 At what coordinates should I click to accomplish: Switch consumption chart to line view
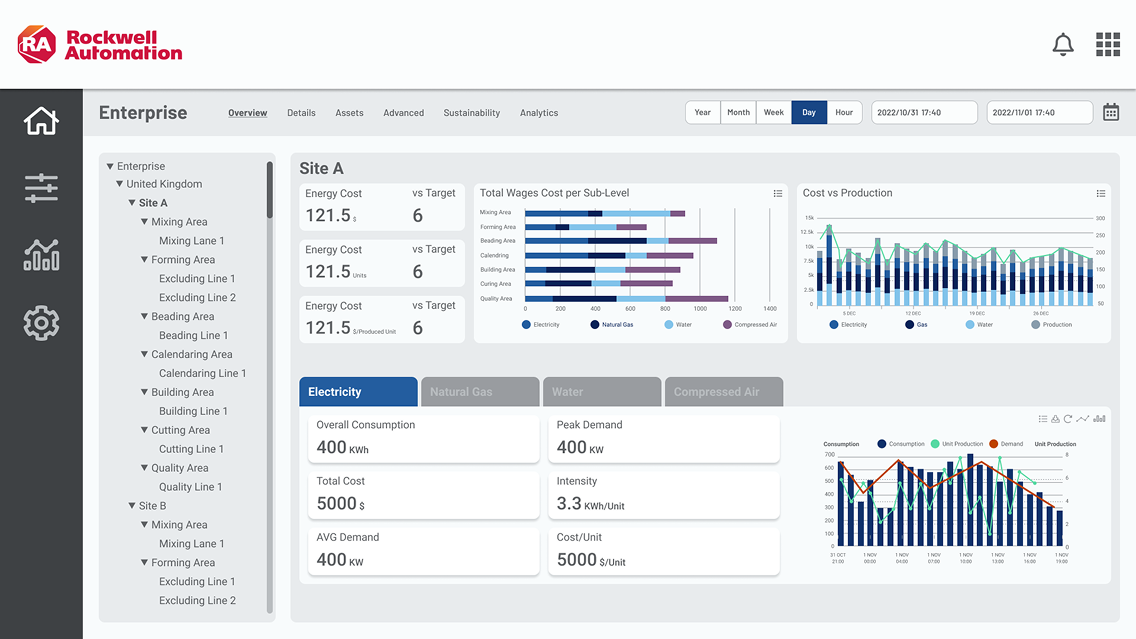coord(1082,419)
